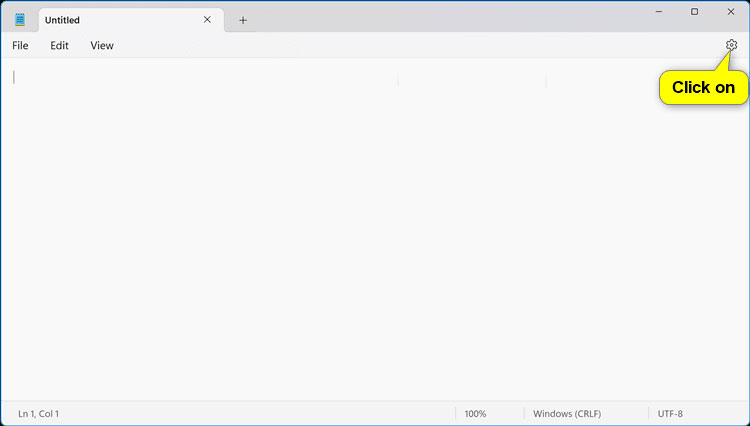This screenshot has width=750, height=426.
Task: Click the 100% zoom level indicator
Action: (475, 414)
